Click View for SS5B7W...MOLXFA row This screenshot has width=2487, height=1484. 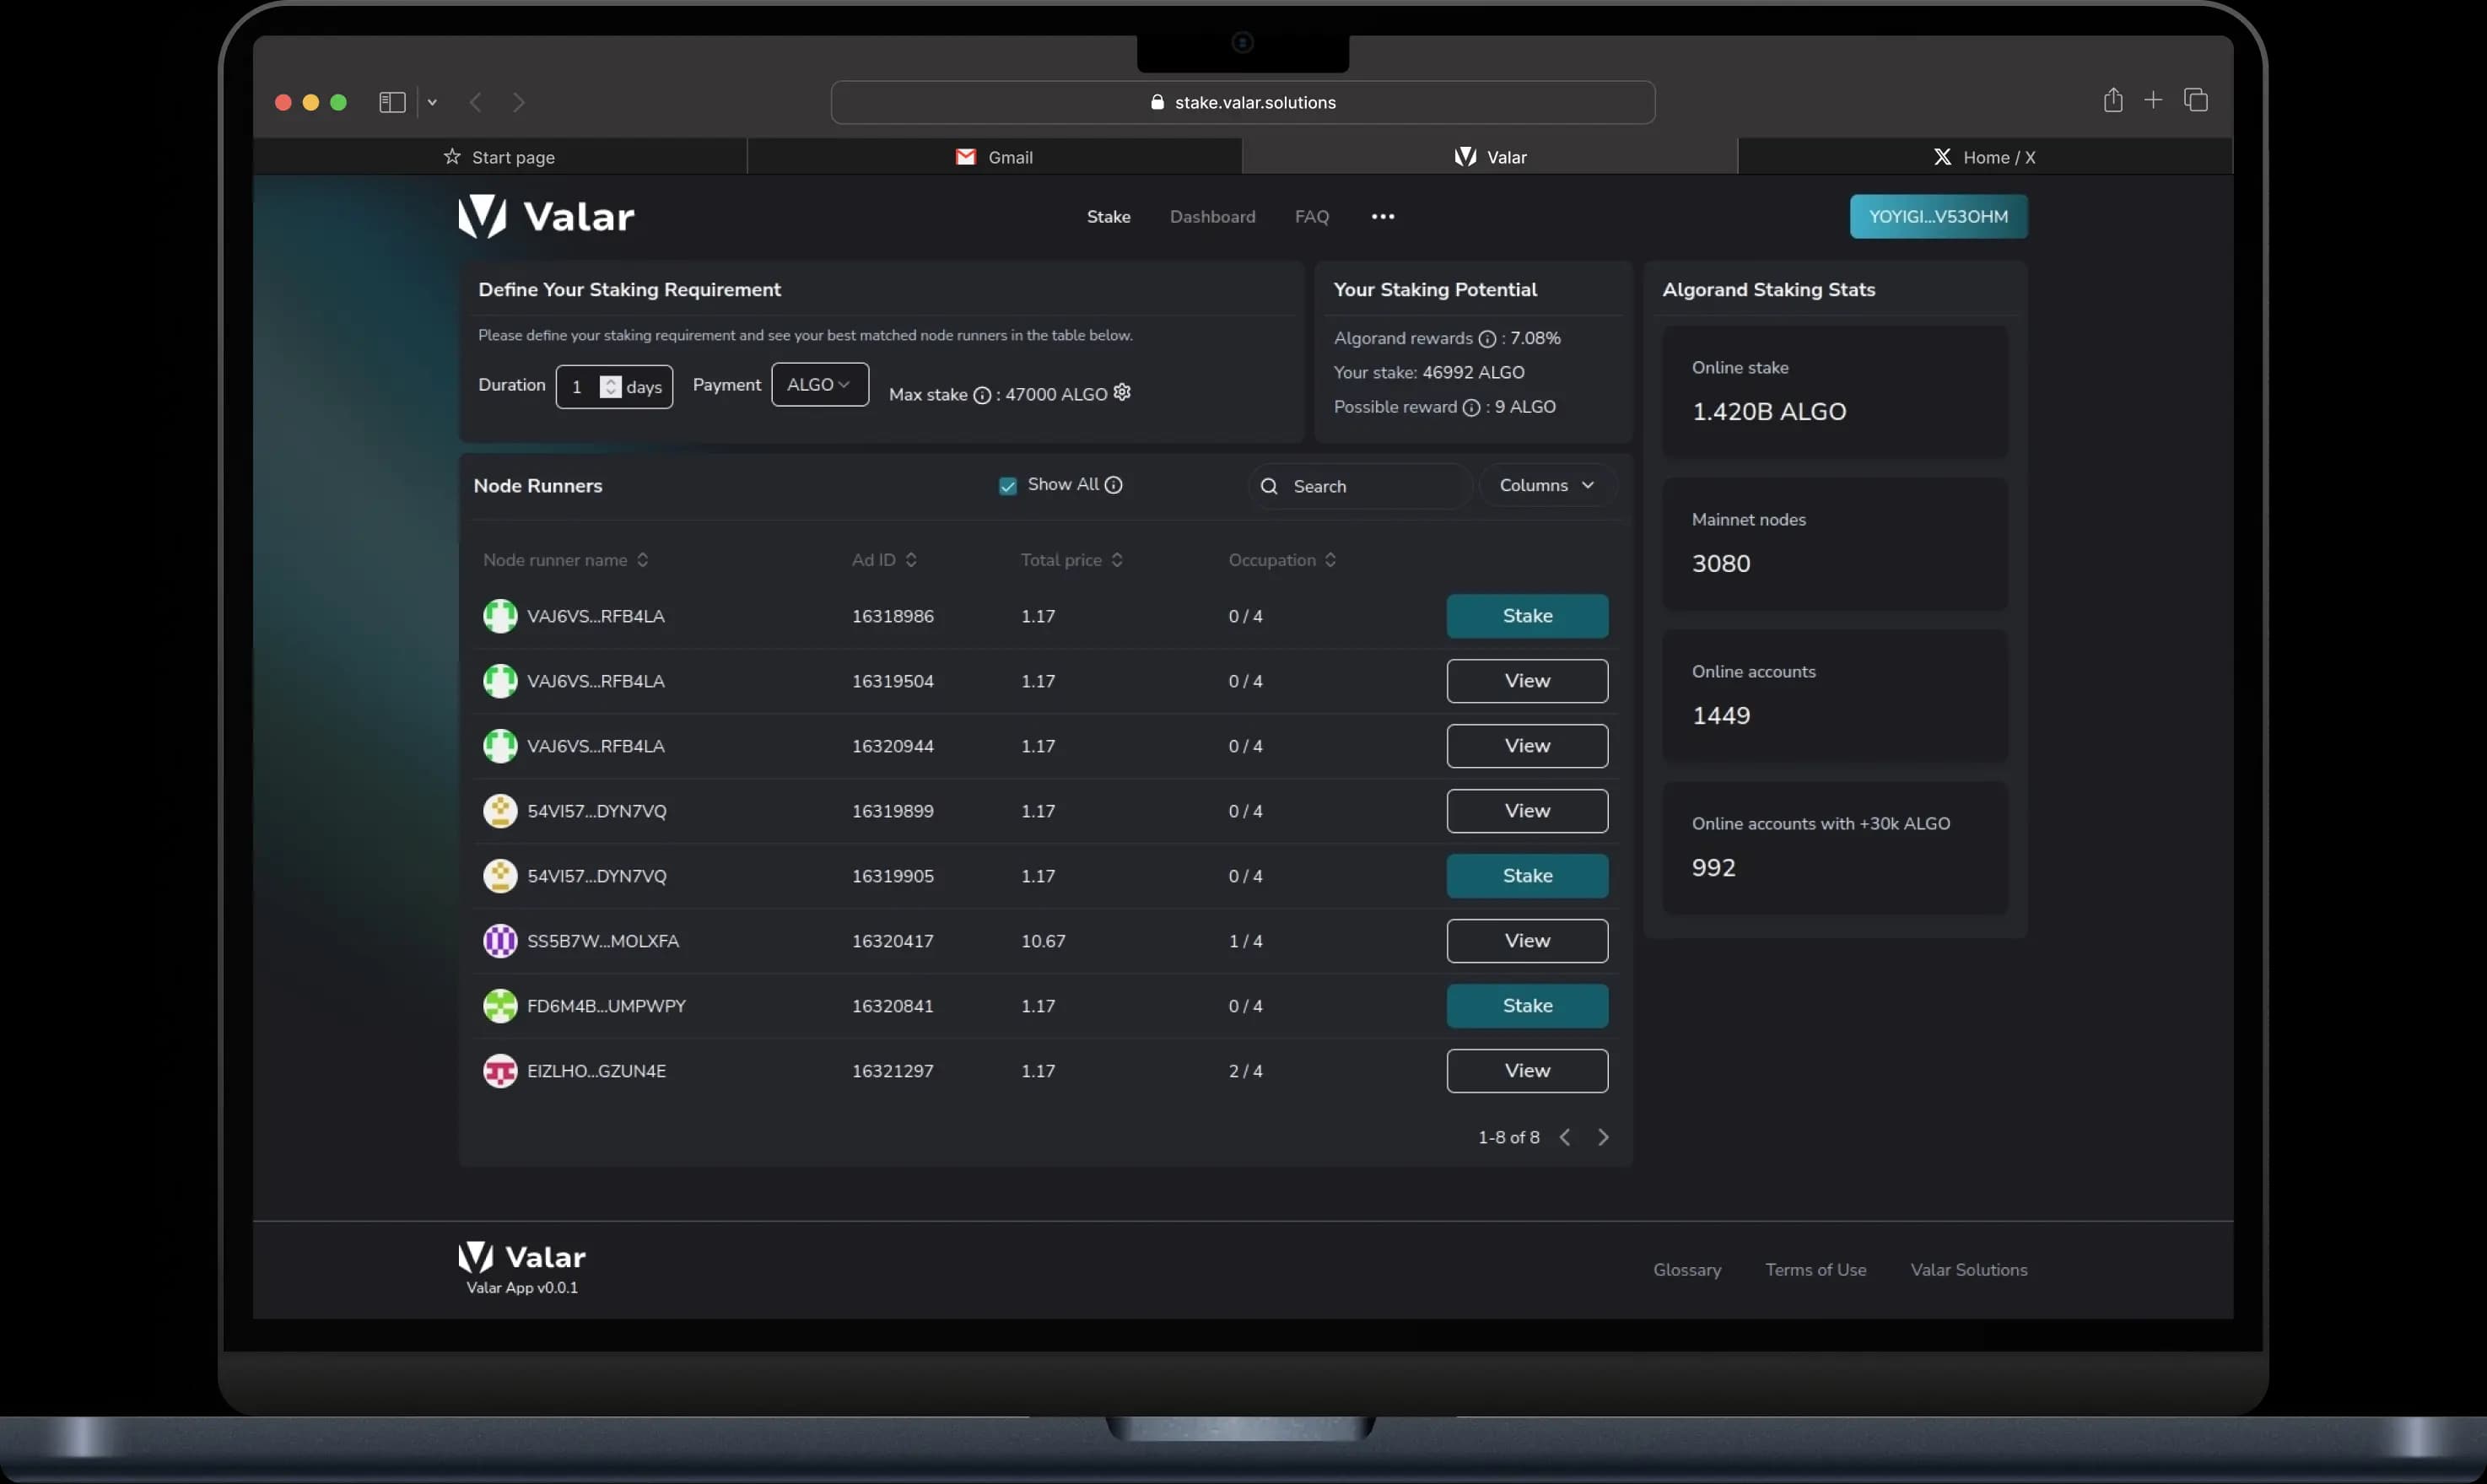1527,941
